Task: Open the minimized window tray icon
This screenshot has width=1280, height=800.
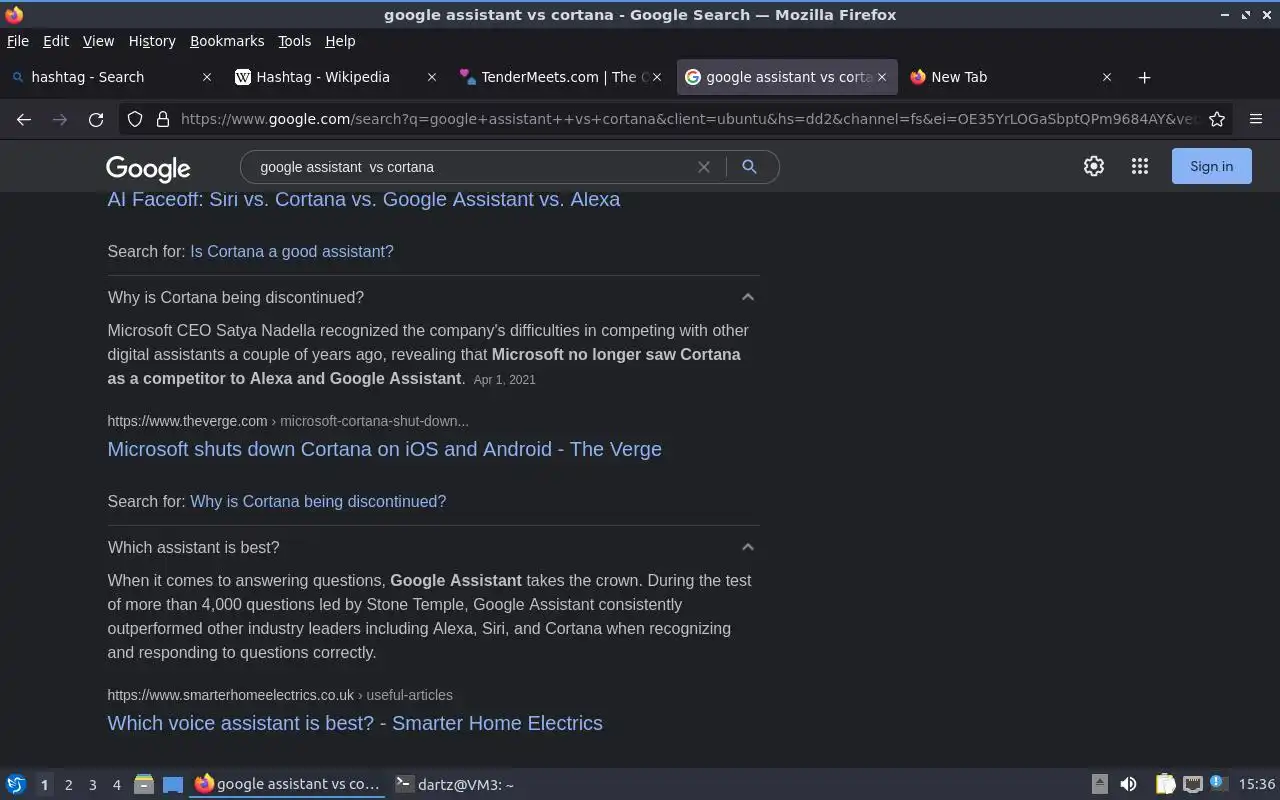Action: pyautogui.click(x=1099, y=785)
